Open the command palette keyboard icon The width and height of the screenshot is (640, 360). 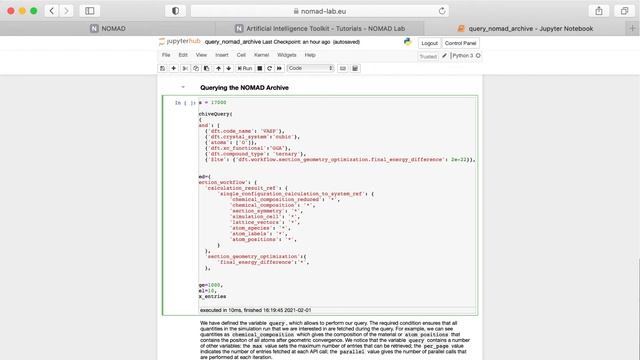pos(343,69)
